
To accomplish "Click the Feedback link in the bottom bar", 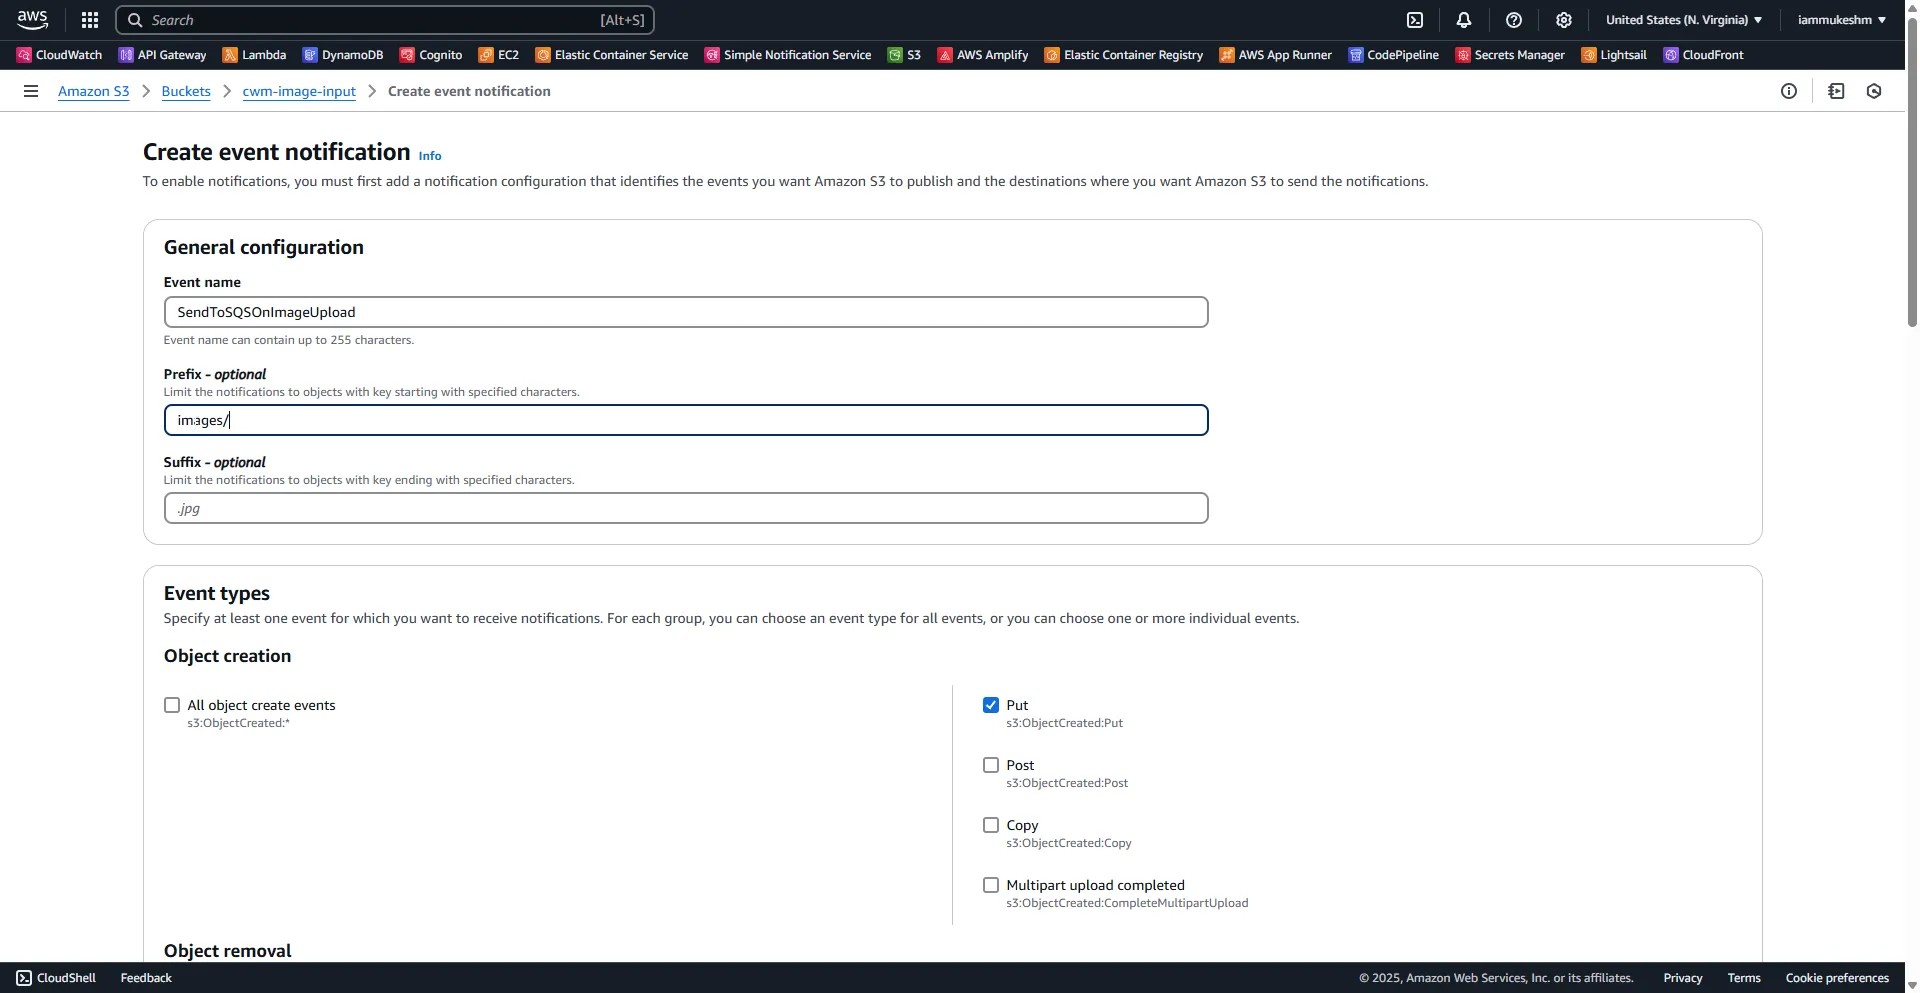I will [145, 977].
